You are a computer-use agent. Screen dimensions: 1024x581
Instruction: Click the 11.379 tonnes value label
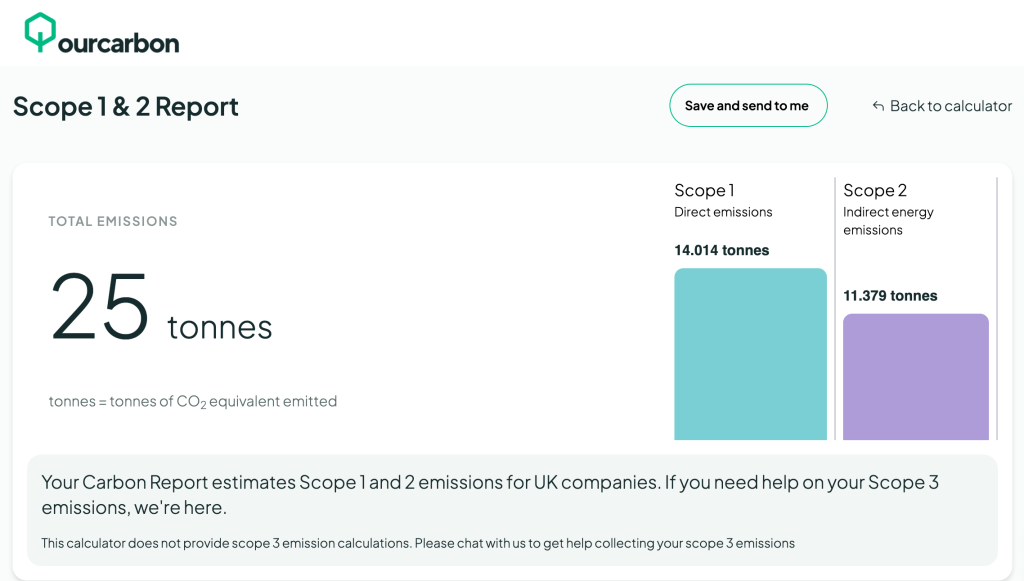click(890, 296)
